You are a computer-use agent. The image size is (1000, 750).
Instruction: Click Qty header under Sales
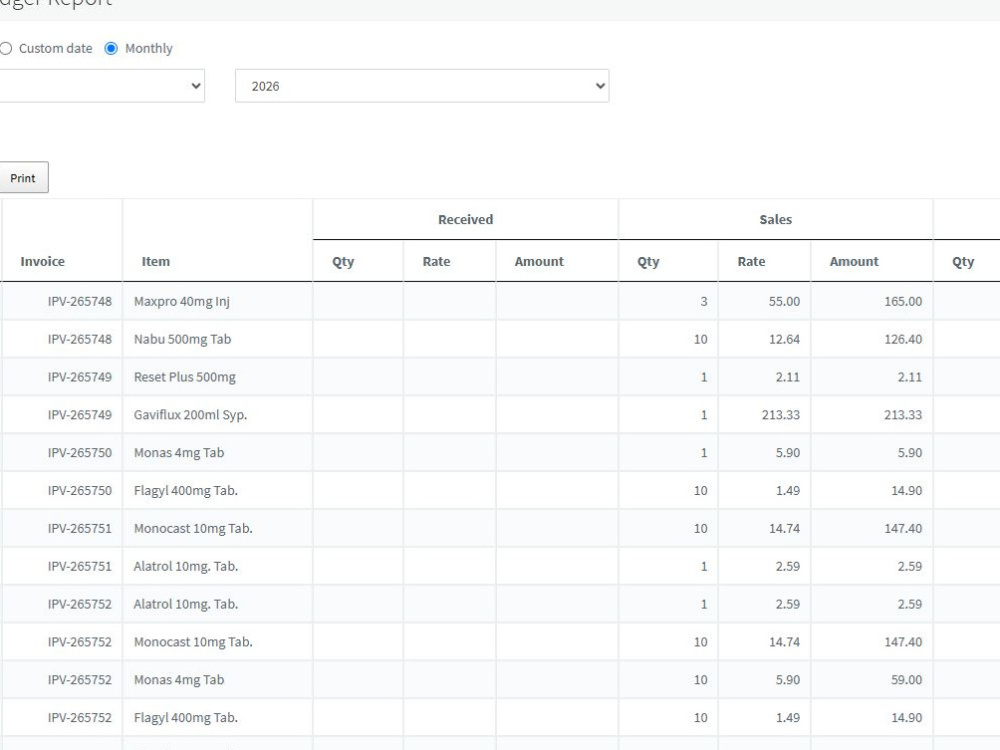648,261
